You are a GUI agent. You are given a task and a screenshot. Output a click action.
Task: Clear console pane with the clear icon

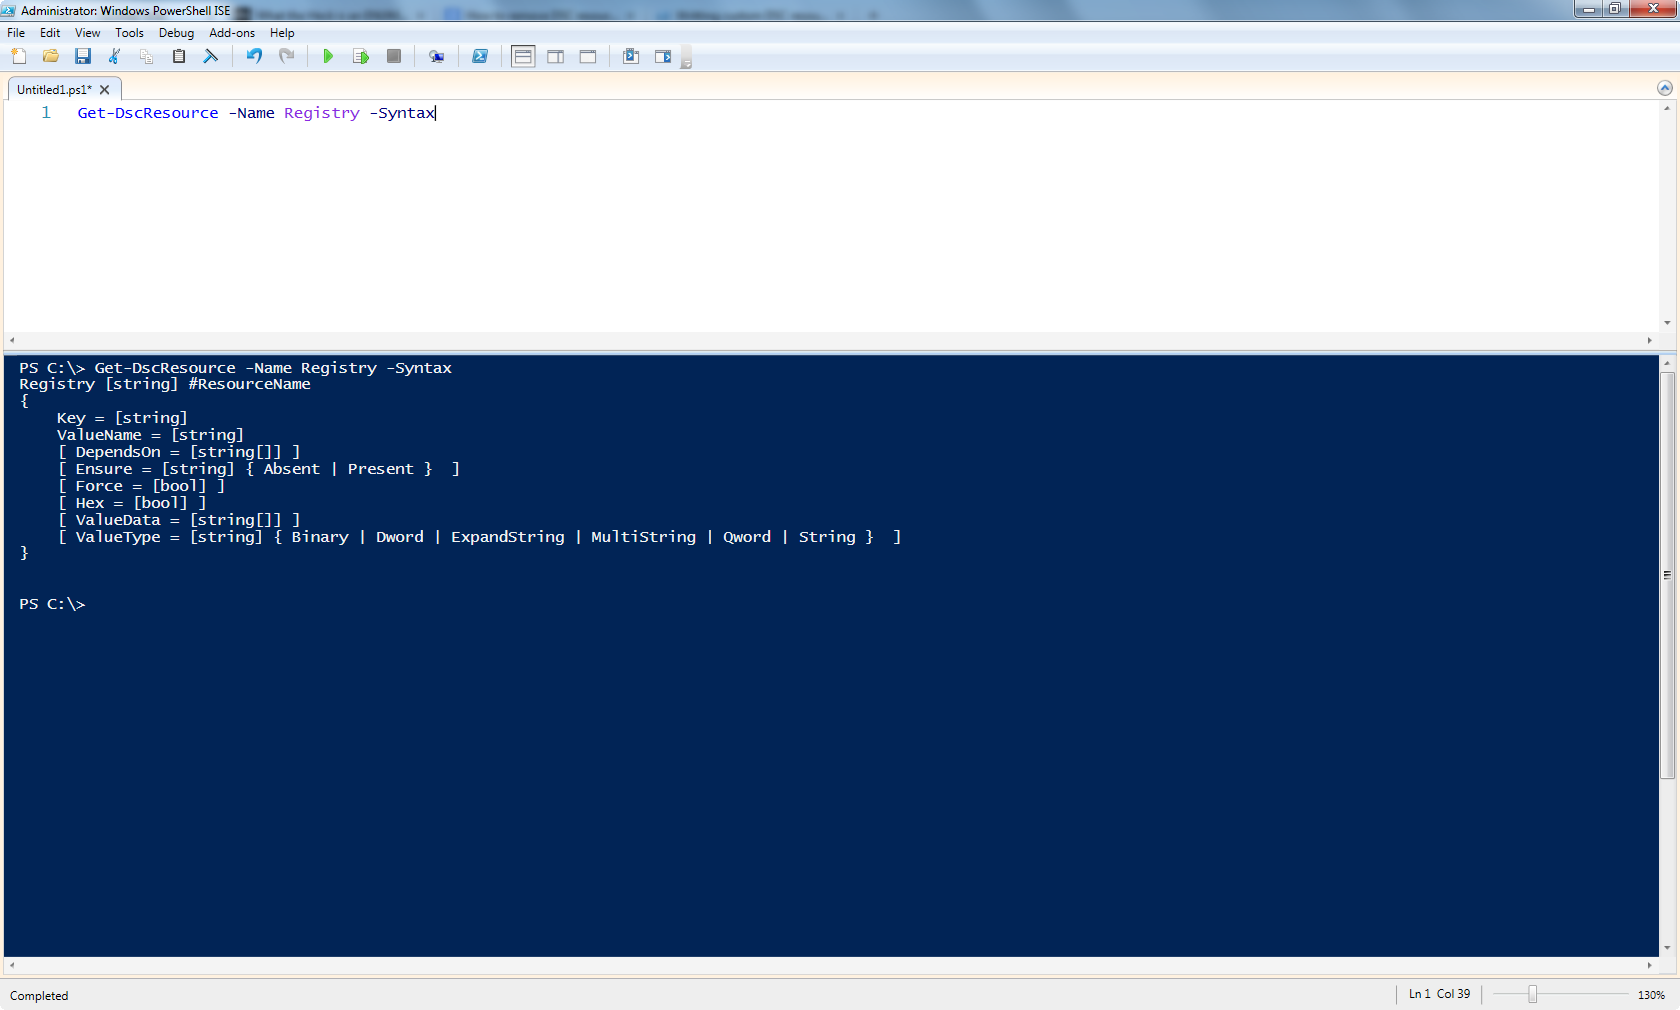pyautogui.click(x=211, y=57)
